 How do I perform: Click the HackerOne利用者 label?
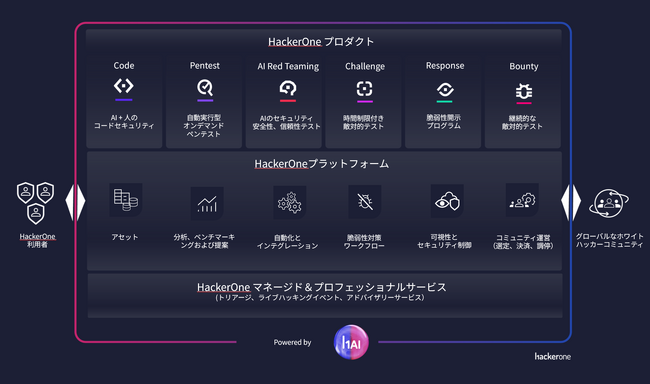(x=37, y=241)
